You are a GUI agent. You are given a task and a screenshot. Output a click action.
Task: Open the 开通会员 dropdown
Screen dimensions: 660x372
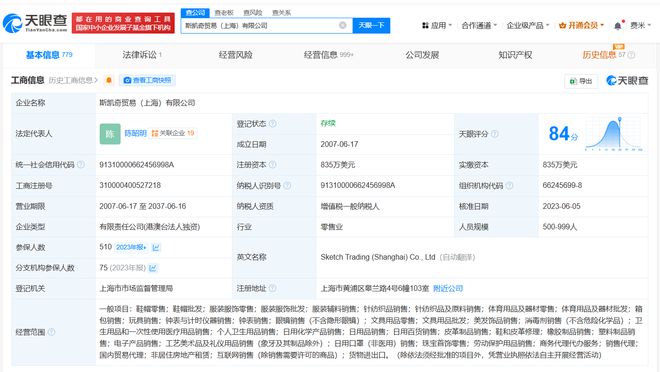point(581,25)
